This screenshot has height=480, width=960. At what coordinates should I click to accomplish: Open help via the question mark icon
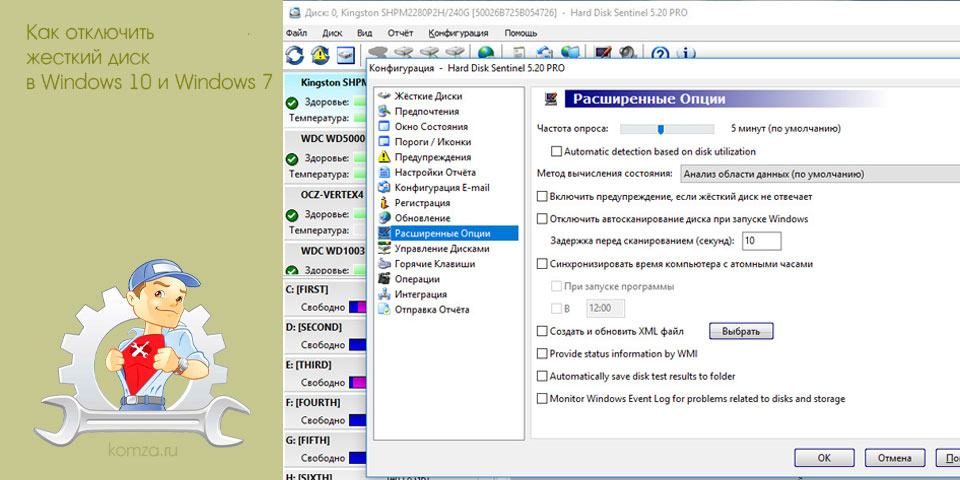pos(659,54)
